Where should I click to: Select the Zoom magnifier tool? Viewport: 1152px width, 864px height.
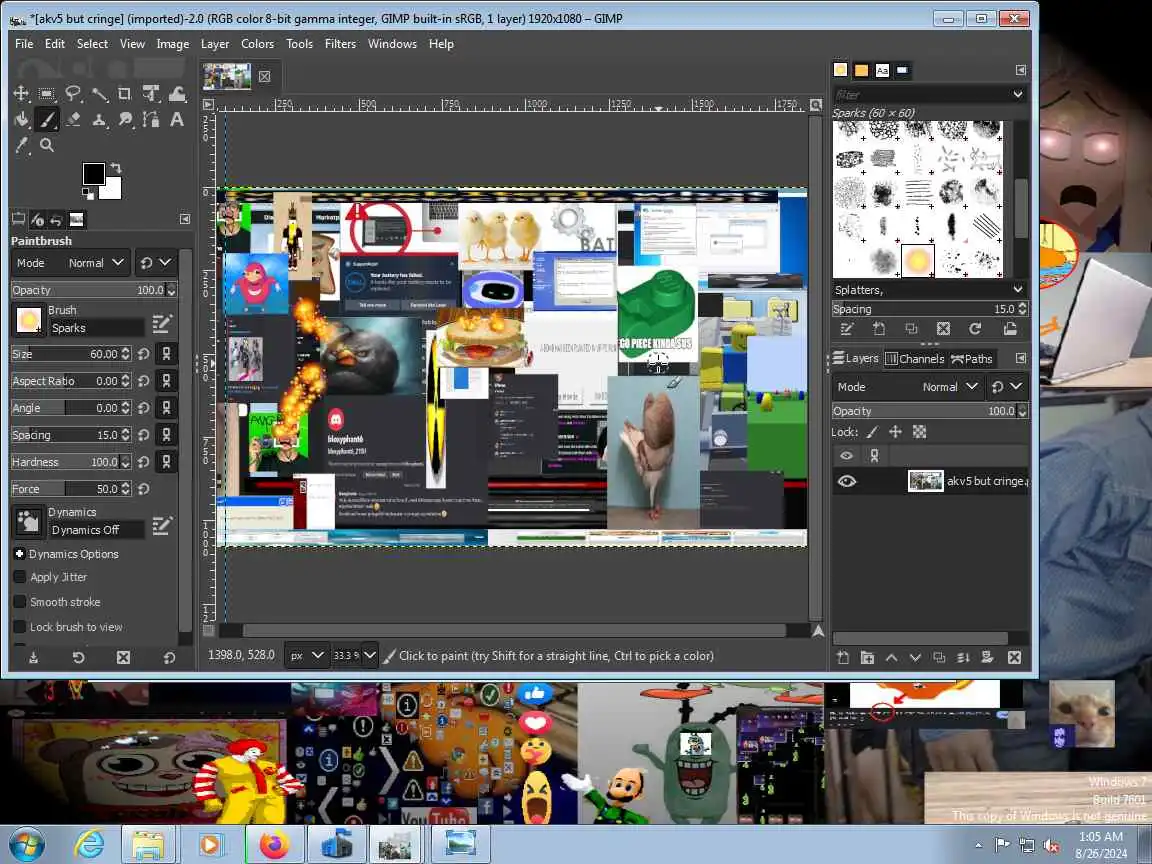[47, 145]
